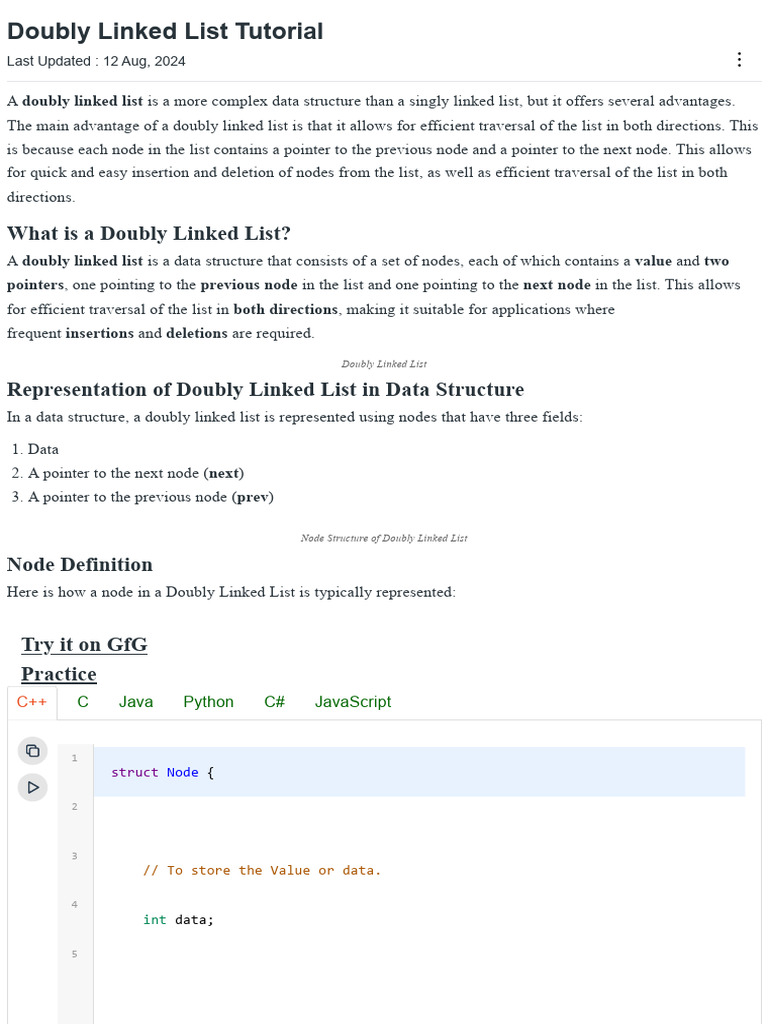Open the three-dot more options menu
The height and width of the screenshot is (1024, 768).
coord(739,60)
